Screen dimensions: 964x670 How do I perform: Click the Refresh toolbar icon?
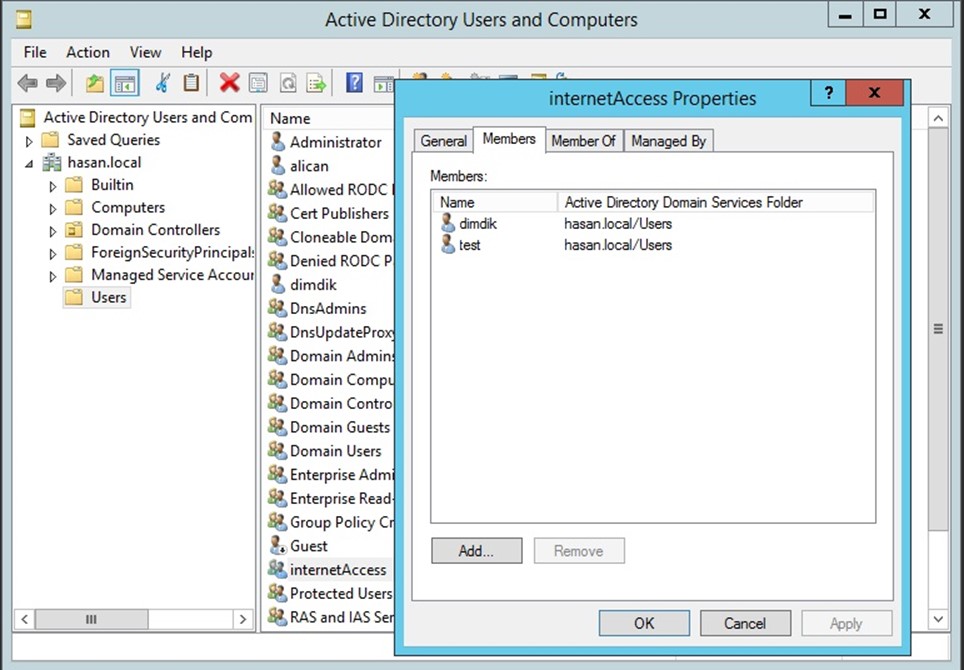288,83
